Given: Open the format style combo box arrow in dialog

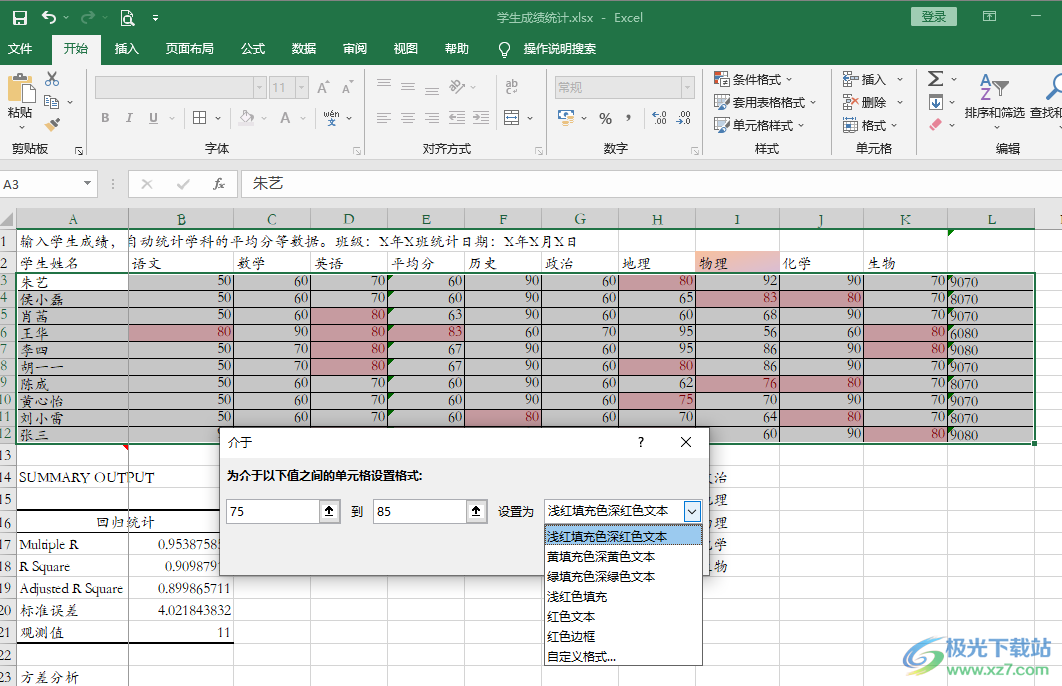Looking at the screenshot, I should pyautogui.click(x=692, y=511).
